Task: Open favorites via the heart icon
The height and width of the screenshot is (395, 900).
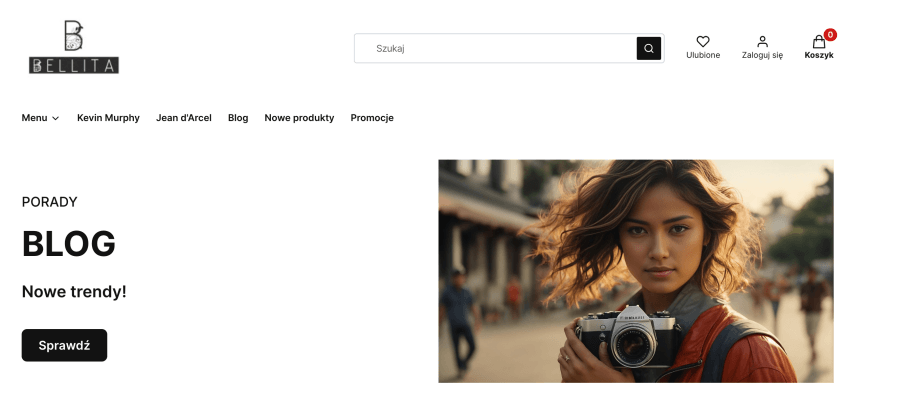Action: (x=703, y=41)
